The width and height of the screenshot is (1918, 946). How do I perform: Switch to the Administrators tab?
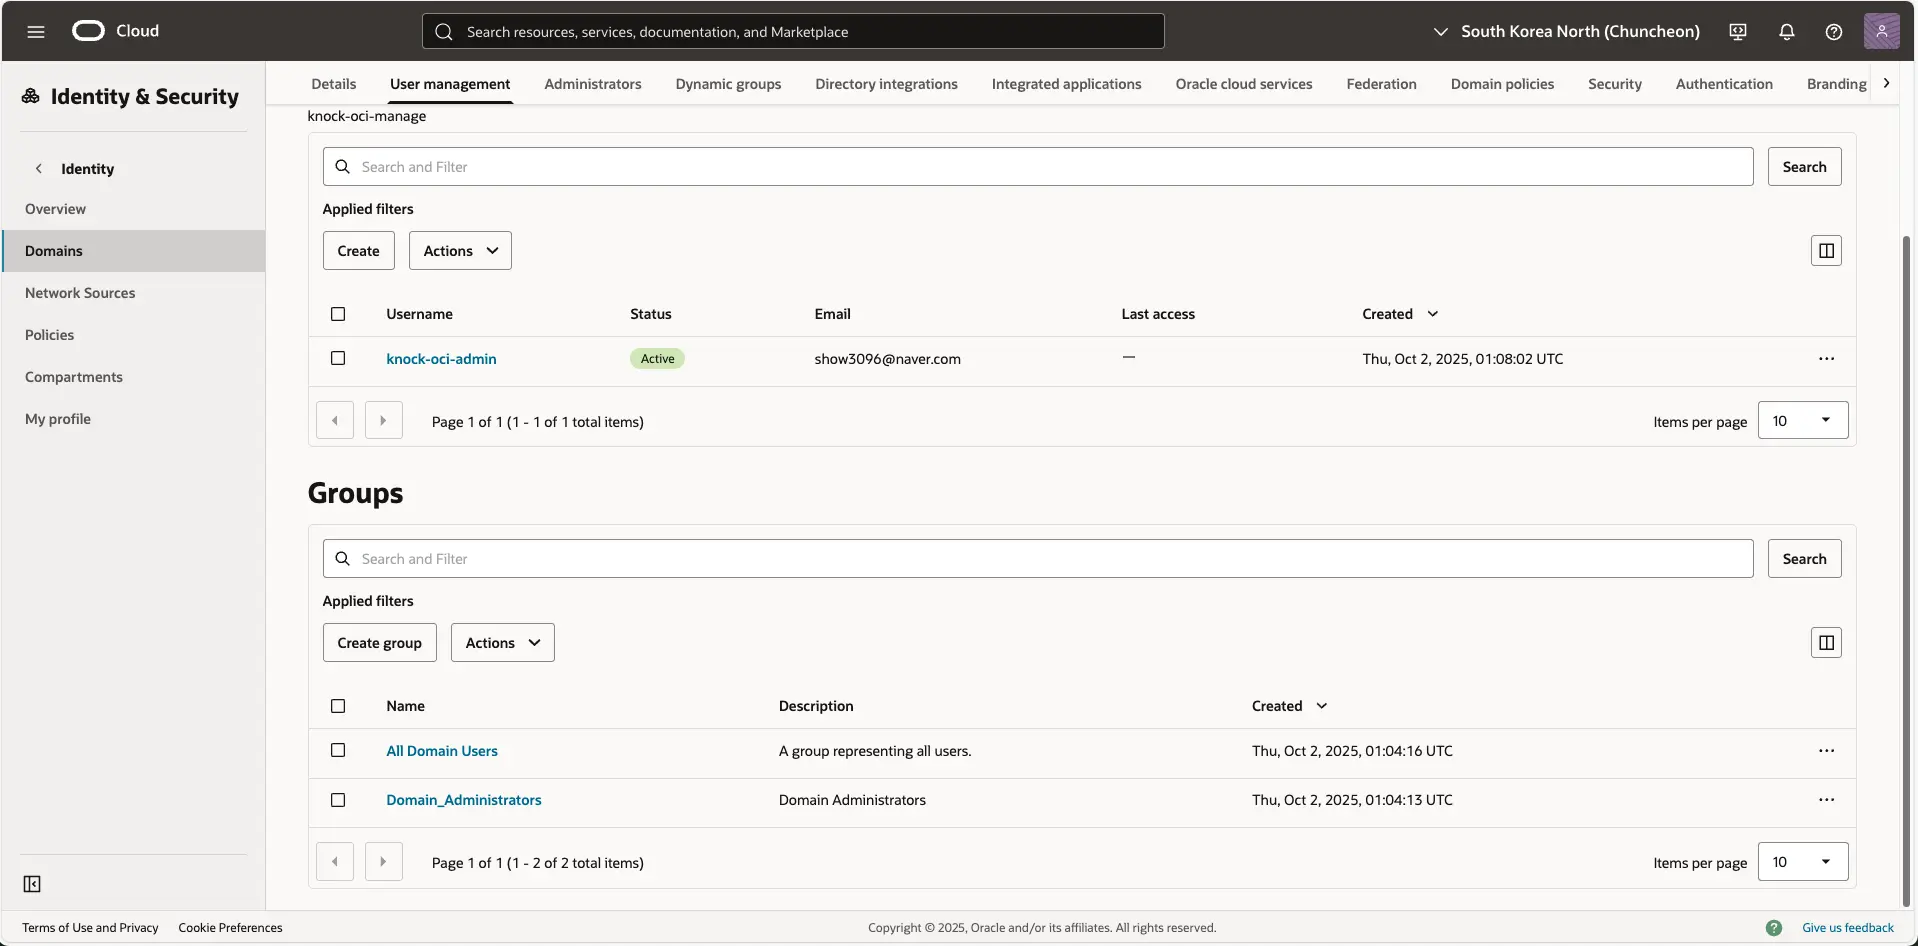tap(593, 84)
